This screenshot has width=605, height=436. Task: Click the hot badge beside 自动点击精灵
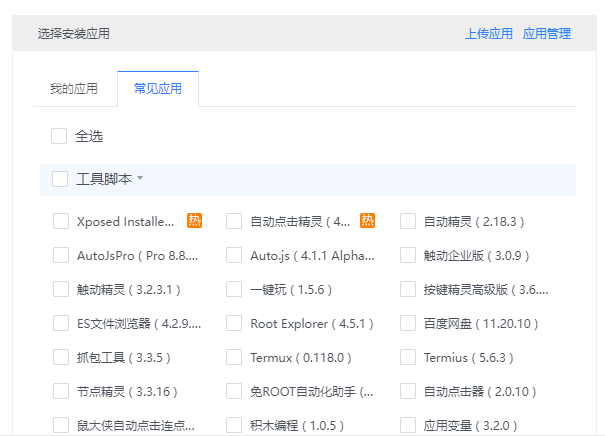(x=367, y=221)
